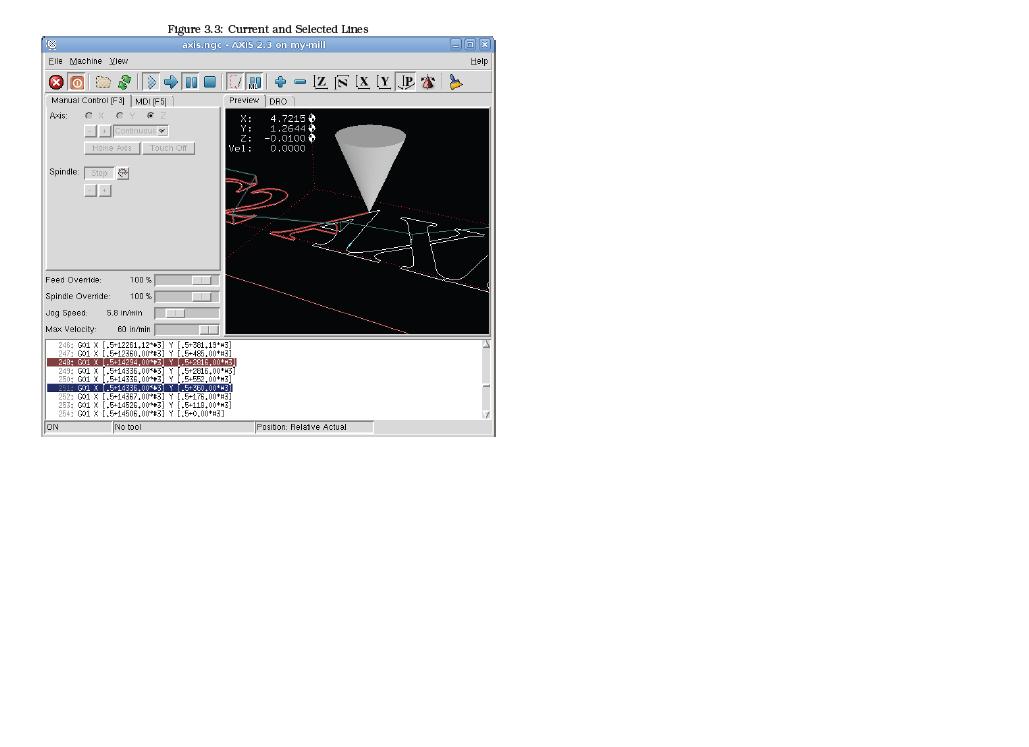Open the File menu
This screenshot has width=1029, height=747.
[55, 61]
